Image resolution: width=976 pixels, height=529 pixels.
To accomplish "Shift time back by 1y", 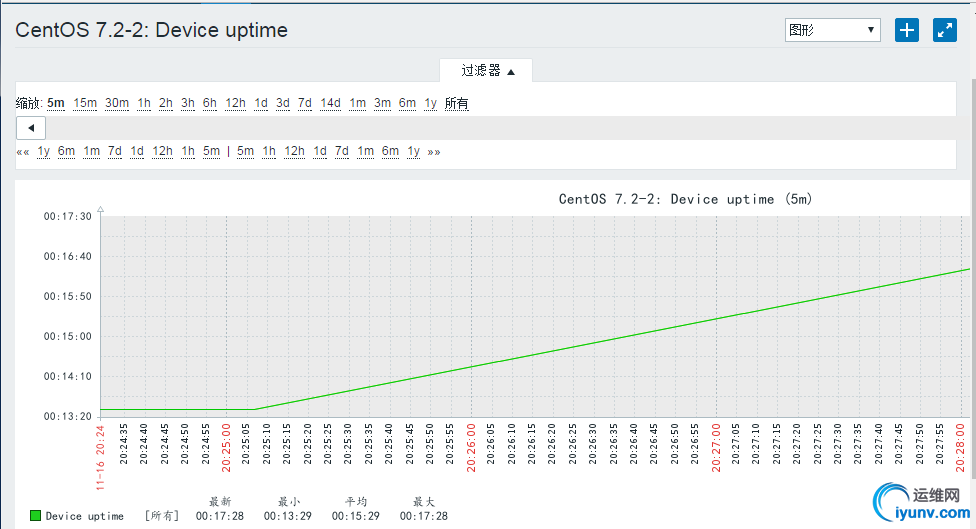I will 44,151.
